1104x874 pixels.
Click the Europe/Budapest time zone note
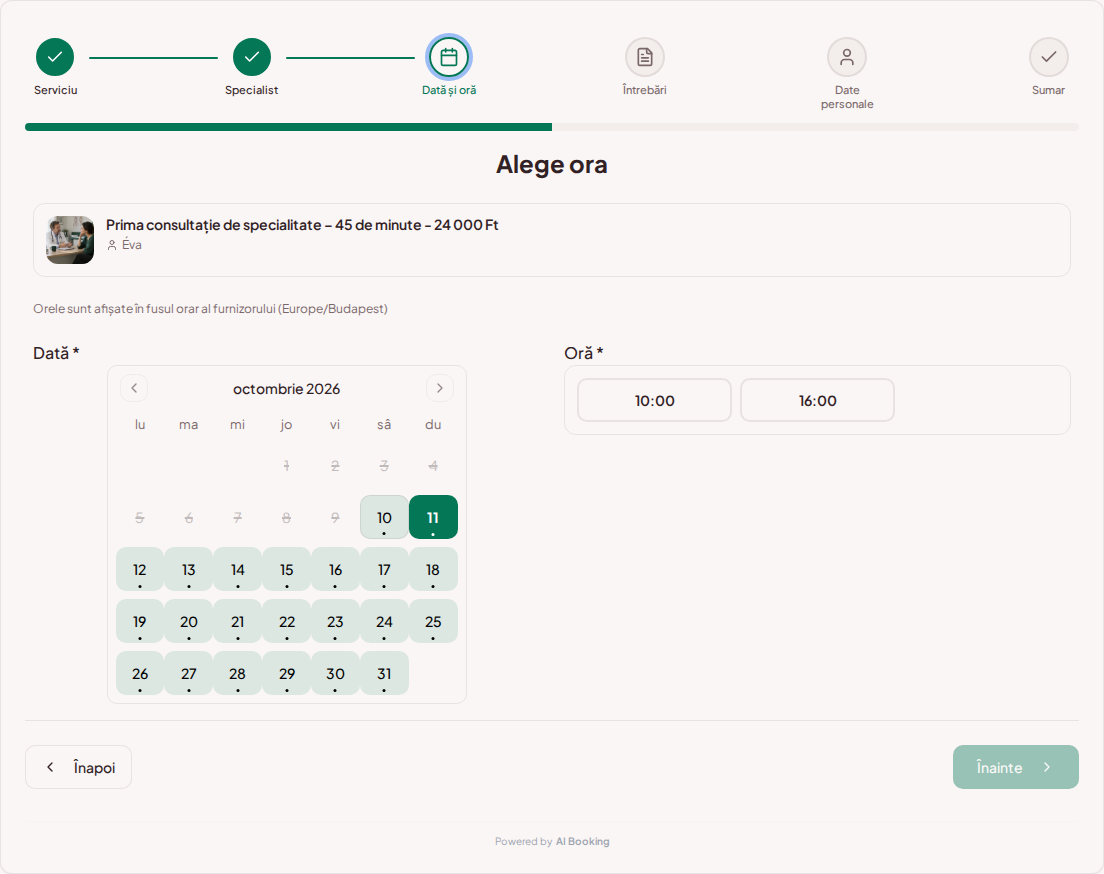coord(211,308)
